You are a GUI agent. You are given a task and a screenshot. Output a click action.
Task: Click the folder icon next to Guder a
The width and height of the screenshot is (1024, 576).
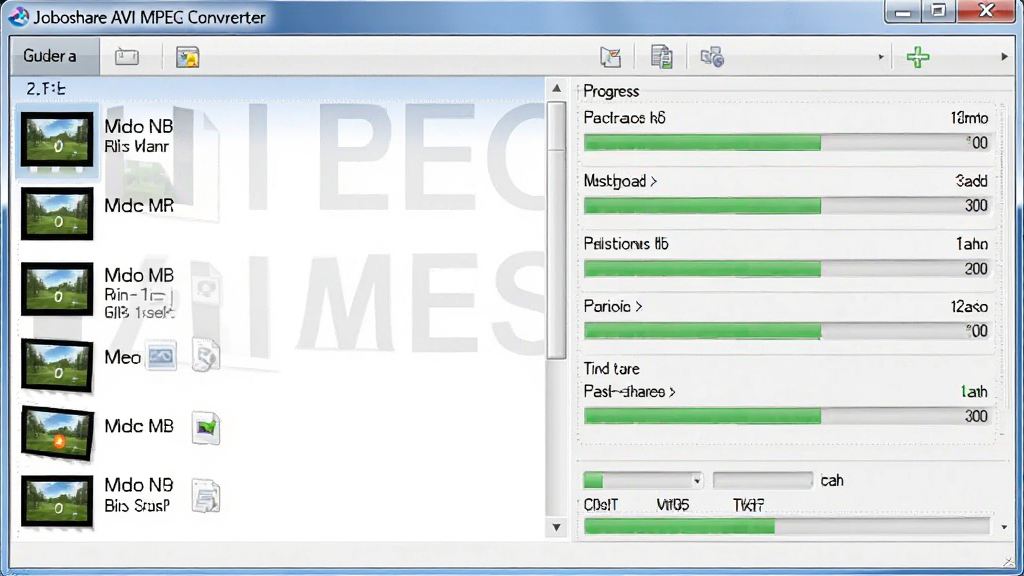(x=127, y=57)
